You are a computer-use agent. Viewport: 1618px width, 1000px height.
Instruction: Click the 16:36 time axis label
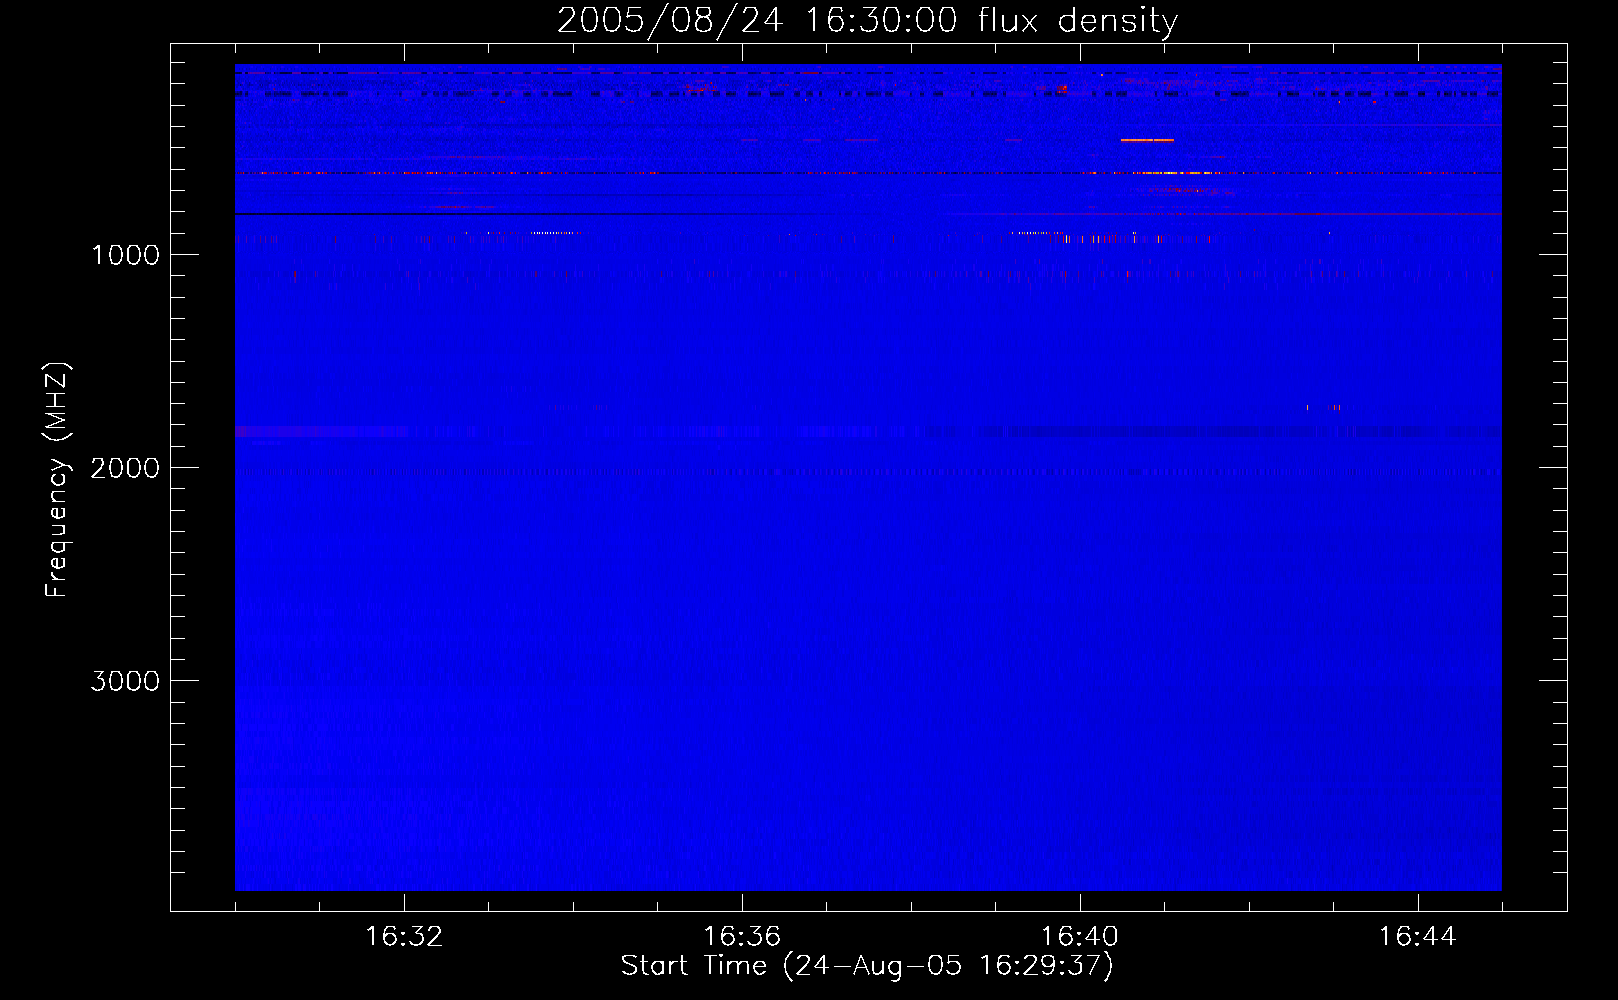[x=742, y=937]
